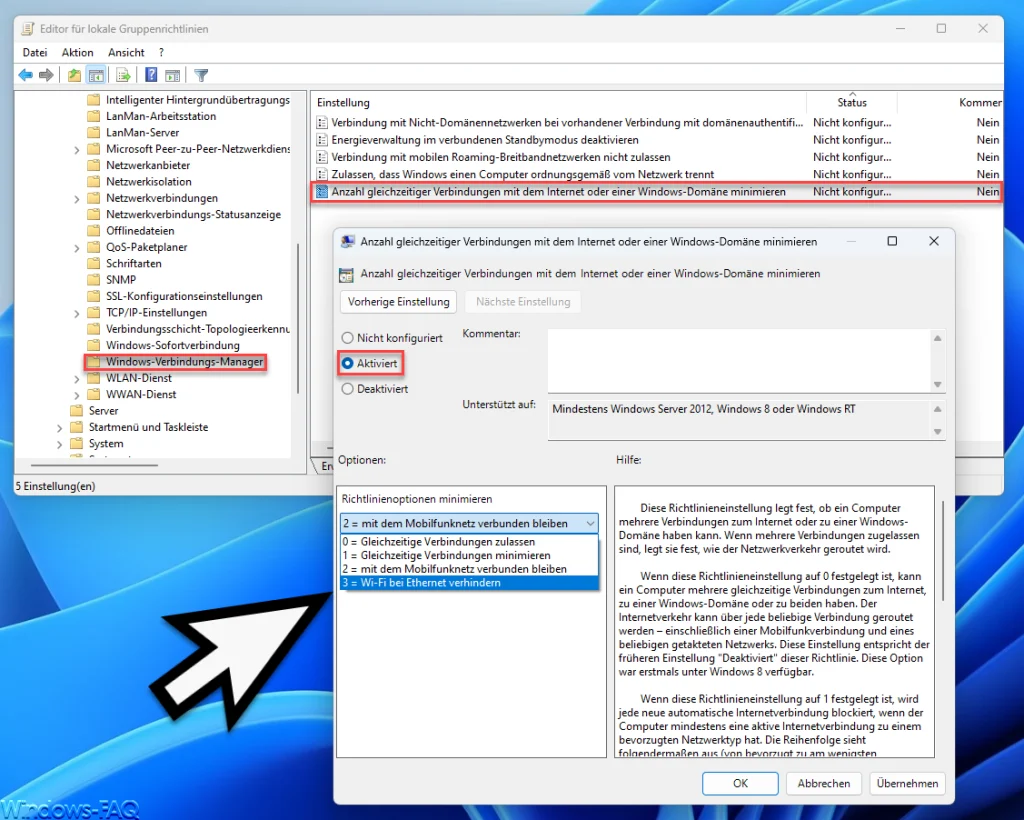The height and width of the screenshot is (820, 1024).
Task: Expand the TCP/IP-Einstellungen tree node
Action: click(x=77, y=313)
